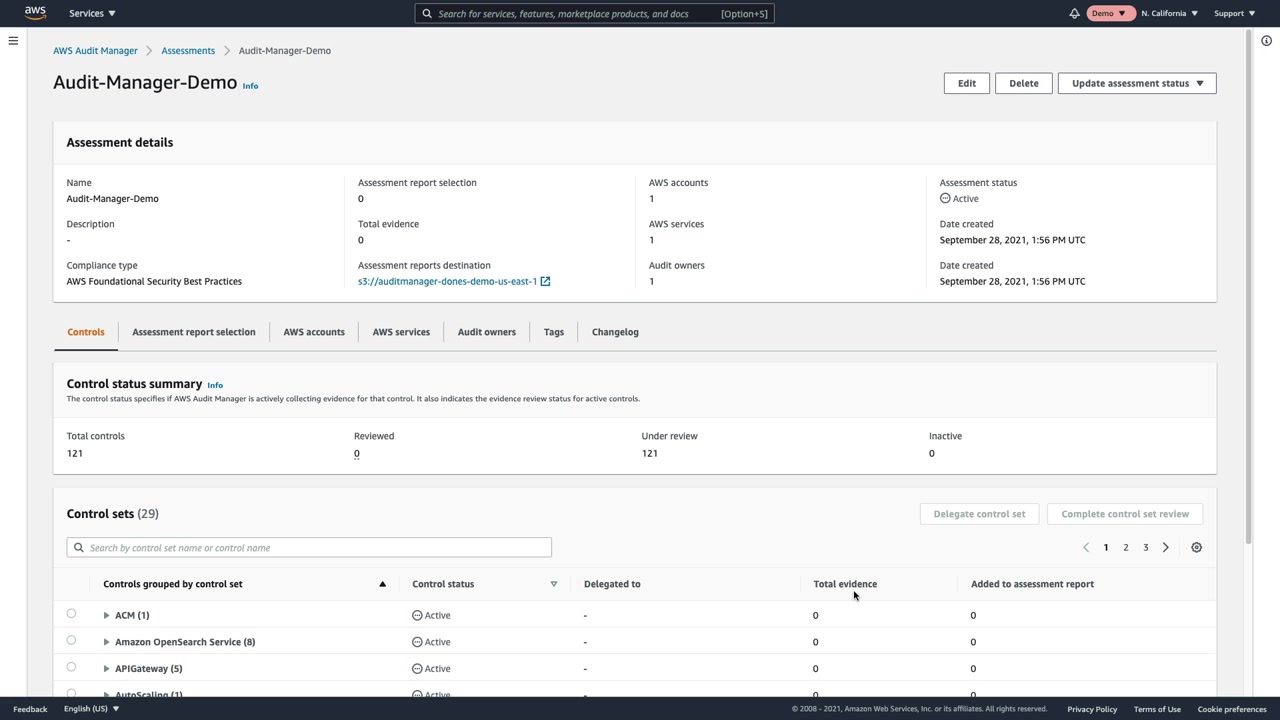
Task: Go to next page of control sets
Action: (1165, 548)
